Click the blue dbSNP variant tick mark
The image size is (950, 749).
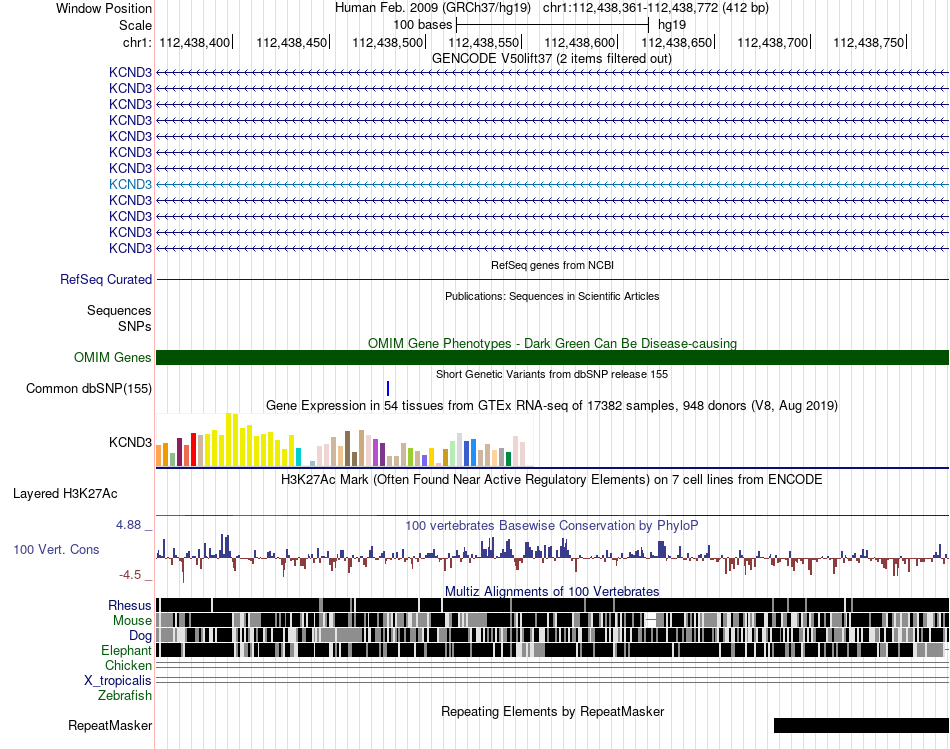coord(388,388)
